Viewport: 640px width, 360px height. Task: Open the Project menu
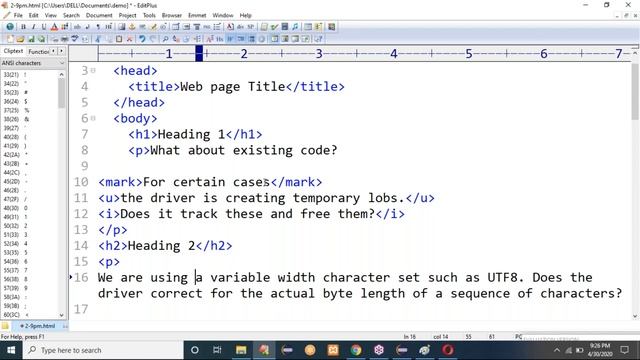tap(127, 15)
